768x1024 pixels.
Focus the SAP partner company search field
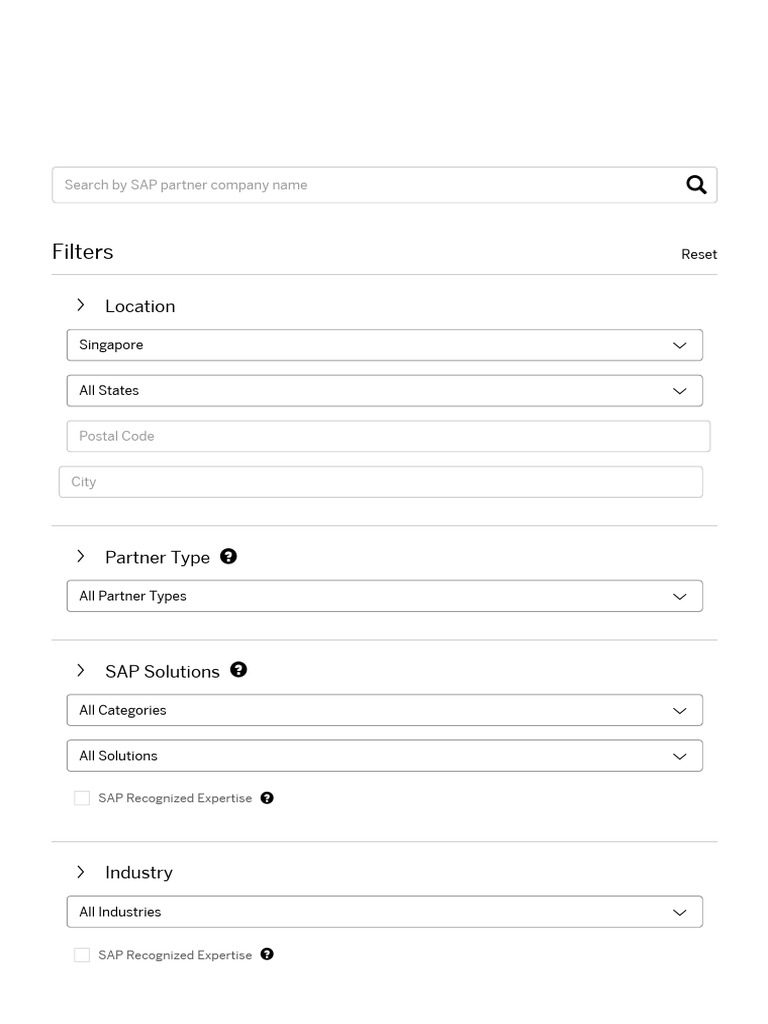(x=365, y=185)
